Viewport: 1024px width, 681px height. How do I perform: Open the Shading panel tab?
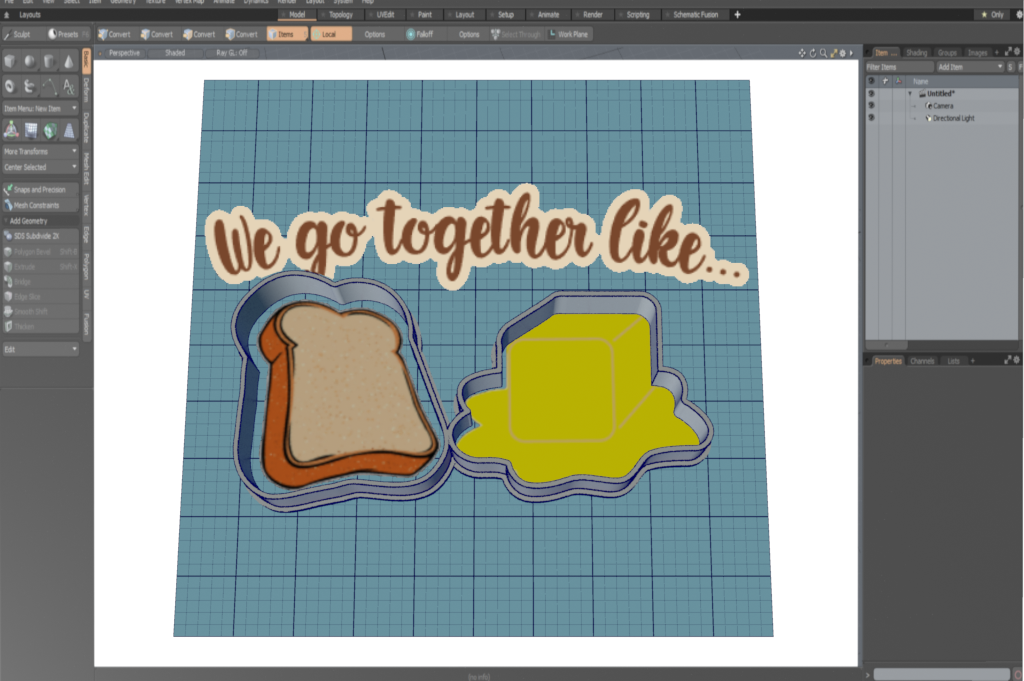916,52
